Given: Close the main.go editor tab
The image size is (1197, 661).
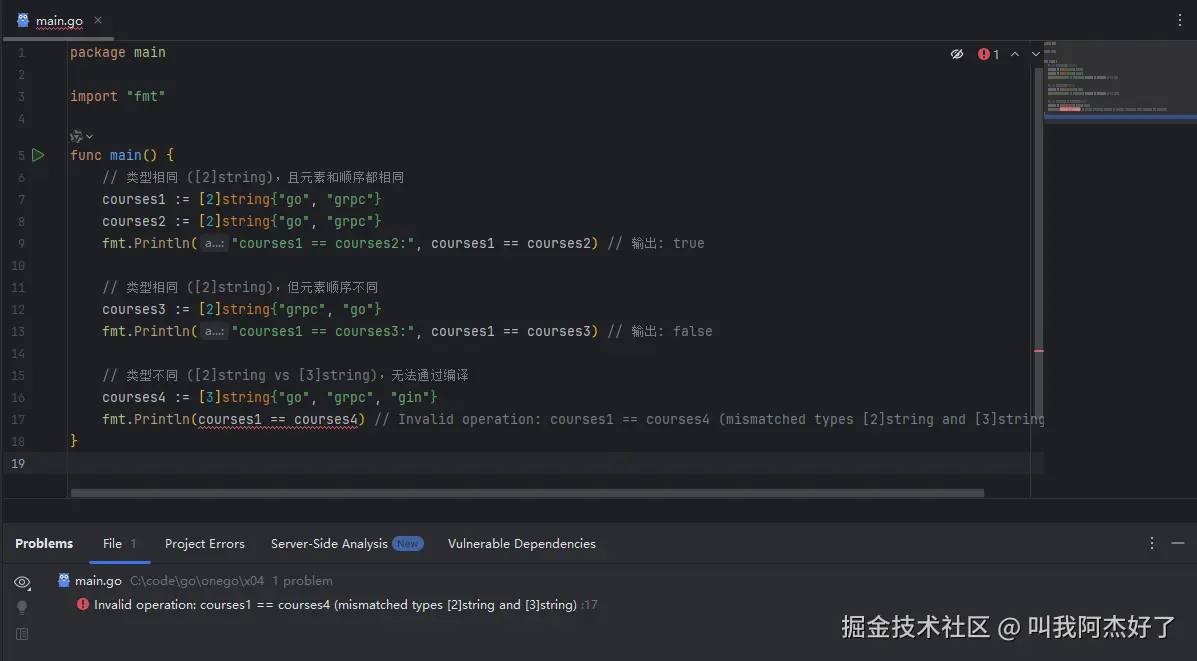Looking at the screenshot, I should pos(98,21).
